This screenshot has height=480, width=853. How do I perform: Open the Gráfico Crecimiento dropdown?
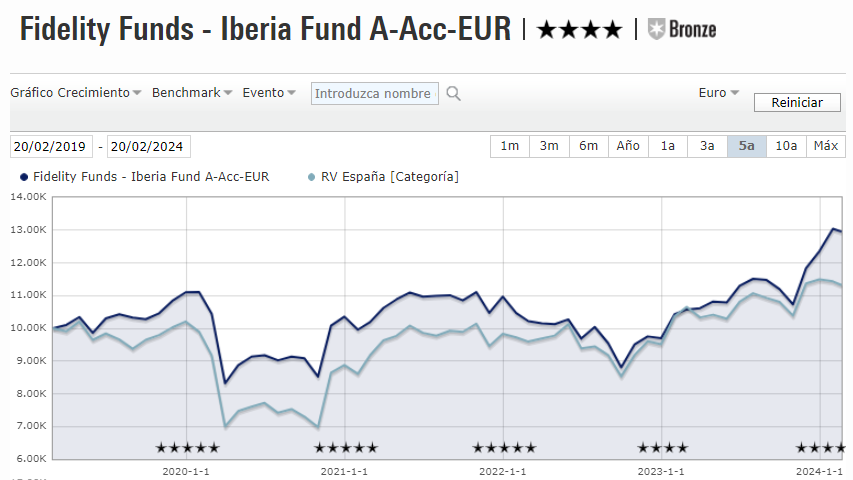point(76,93)
